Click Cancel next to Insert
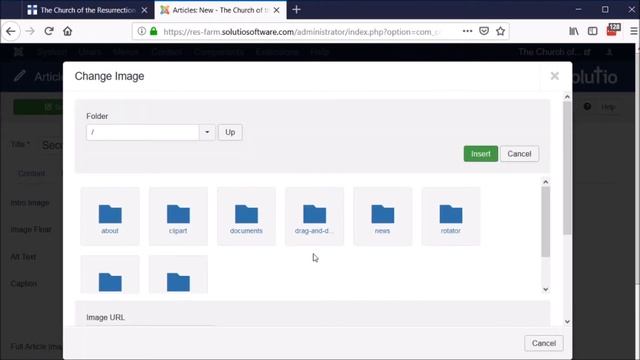 point(519,154)
